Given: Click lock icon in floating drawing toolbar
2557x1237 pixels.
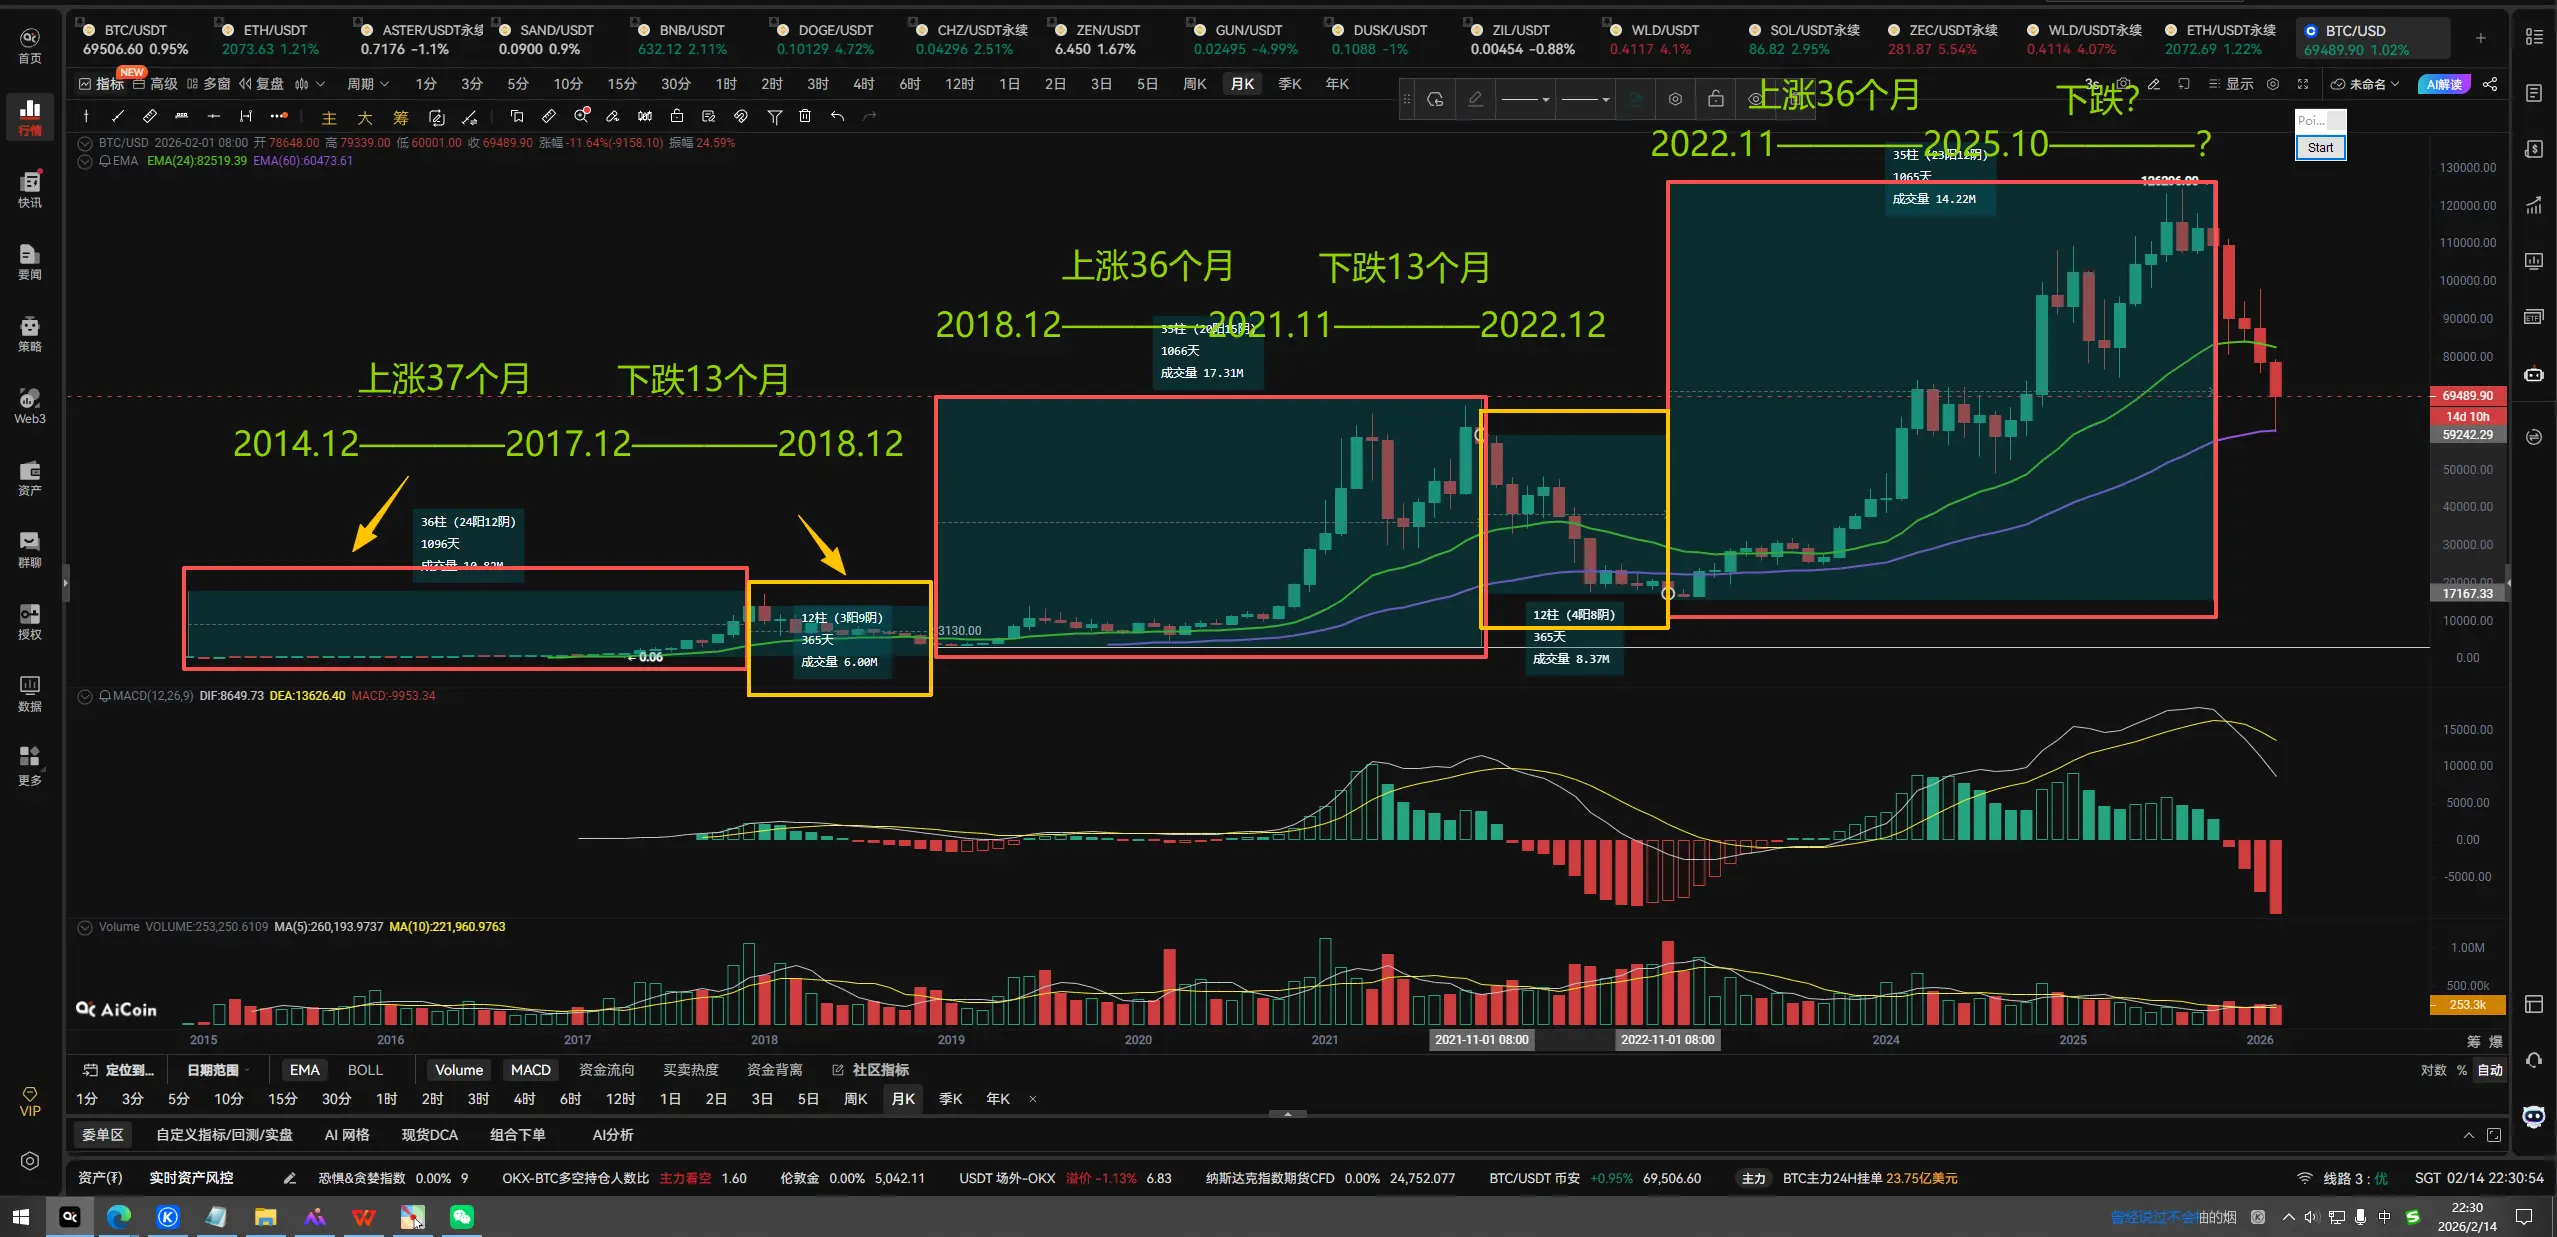Looking at the screenshot, I should tap(1716, 99).
